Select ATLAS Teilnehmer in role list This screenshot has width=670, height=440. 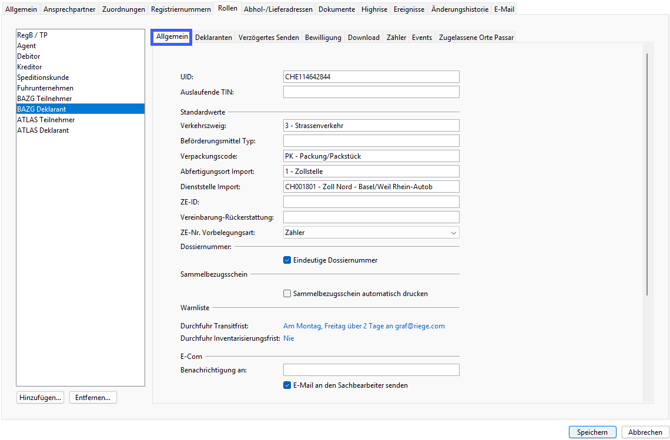coord(46,120)
